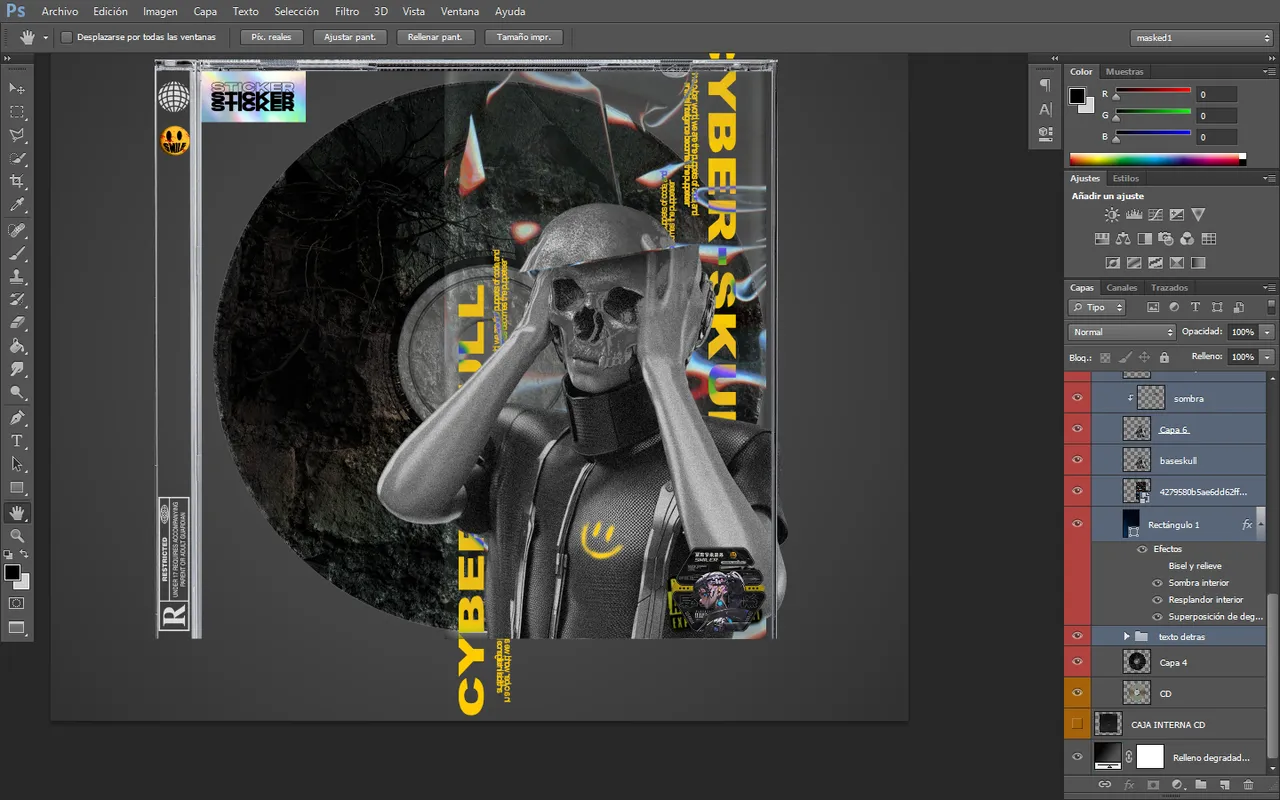Add a Brightness/Contrast adjustment

(x=1112, y=215)
